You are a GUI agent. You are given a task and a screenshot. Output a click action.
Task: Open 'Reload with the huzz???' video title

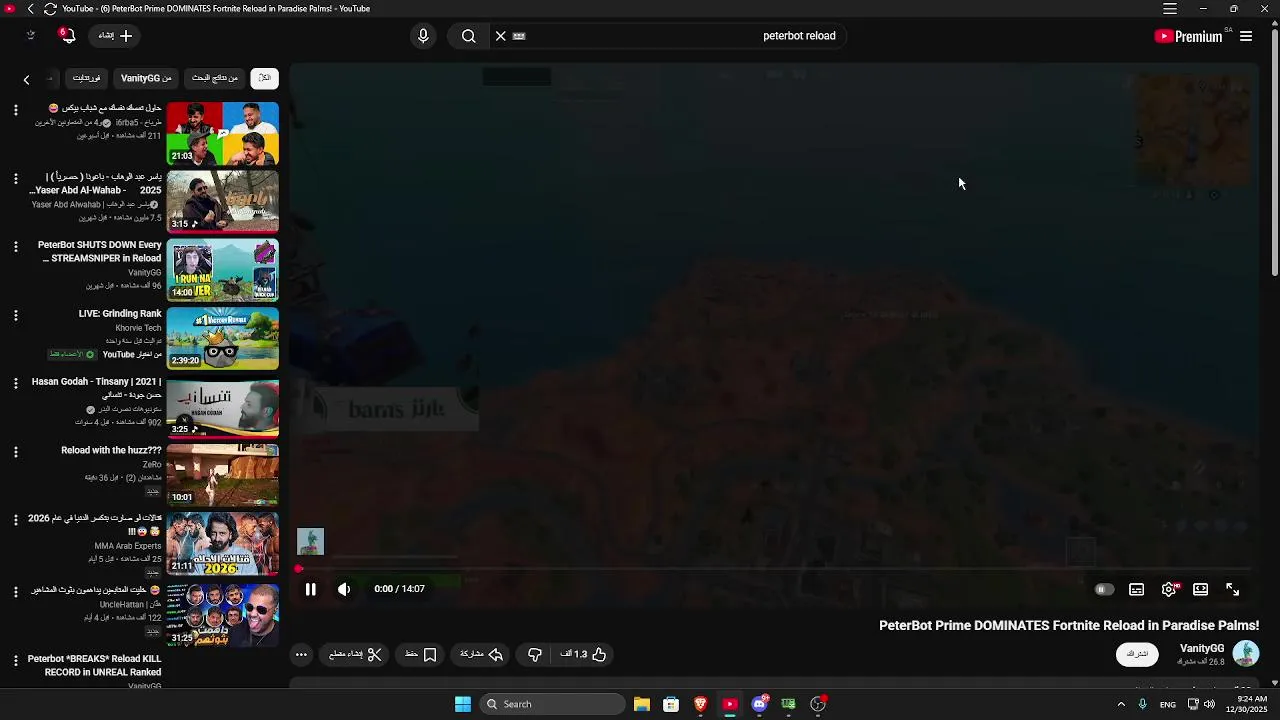(x=111, y=450)
